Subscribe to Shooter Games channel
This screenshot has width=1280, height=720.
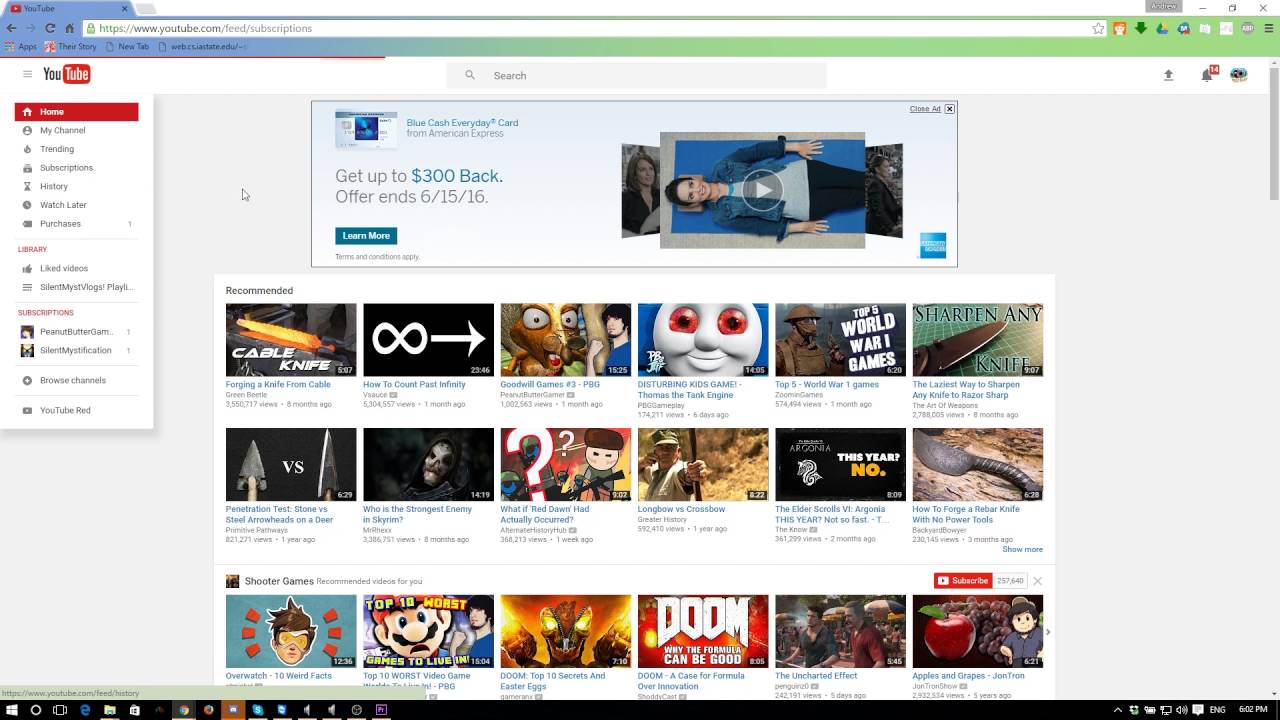[x=963, y=581]
